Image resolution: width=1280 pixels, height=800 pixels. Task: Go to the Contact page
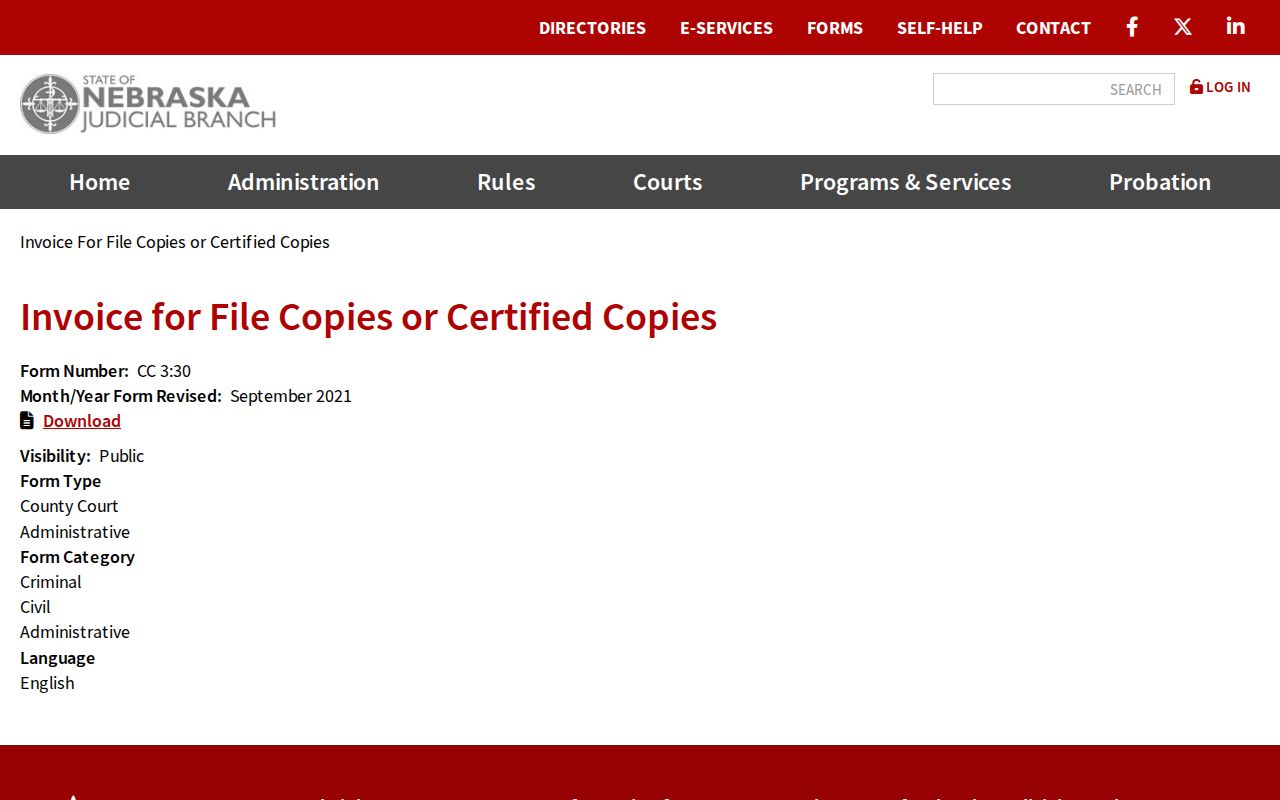click(1053, 28)
